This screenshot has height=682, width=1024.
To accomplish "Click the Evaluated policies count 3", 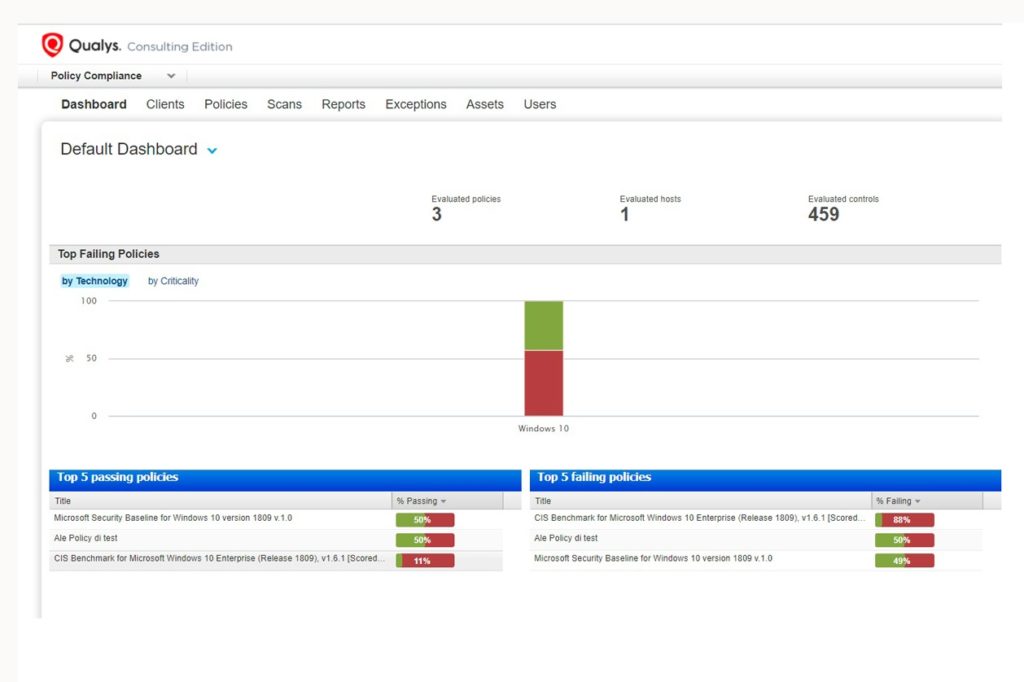I will (x=437, y=214).
